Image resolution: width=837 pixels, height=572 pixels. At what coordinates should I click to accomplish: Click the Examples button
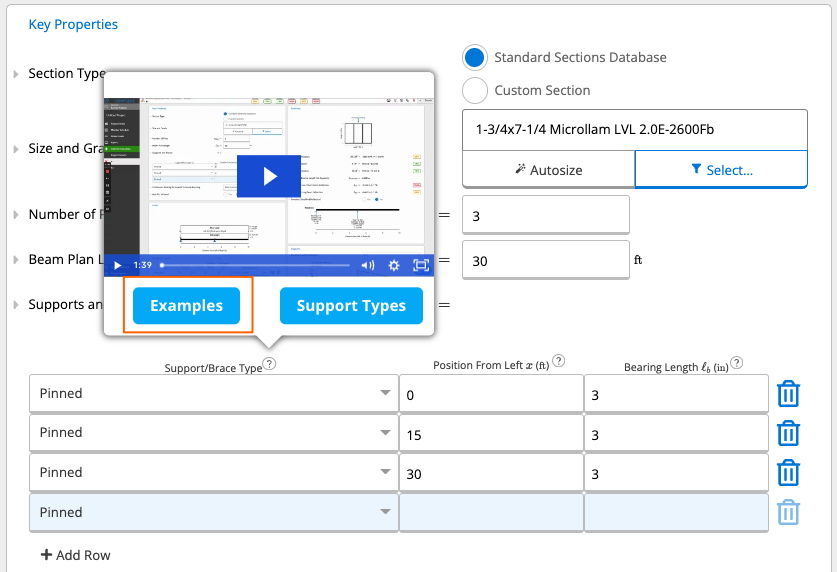point(186,306)
